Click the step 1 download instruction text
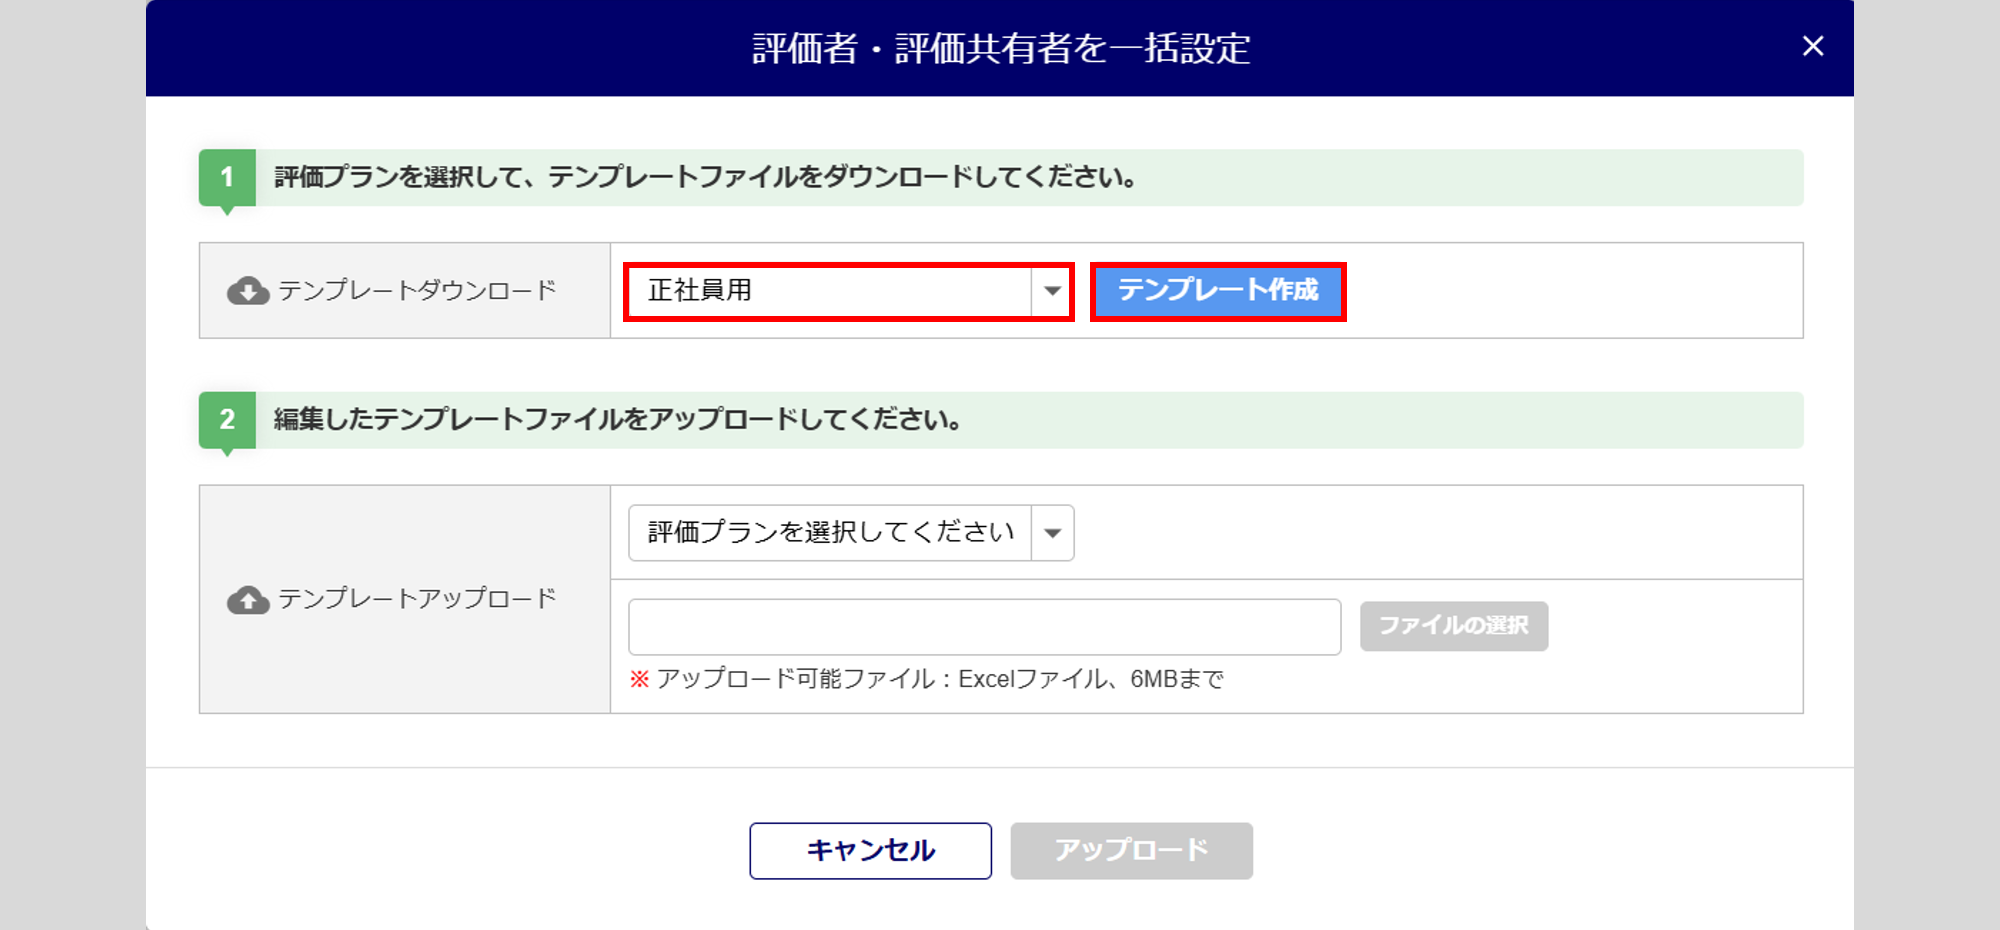Image resolution: width=2000 pixels, height=930 pixels. [705, 177]
